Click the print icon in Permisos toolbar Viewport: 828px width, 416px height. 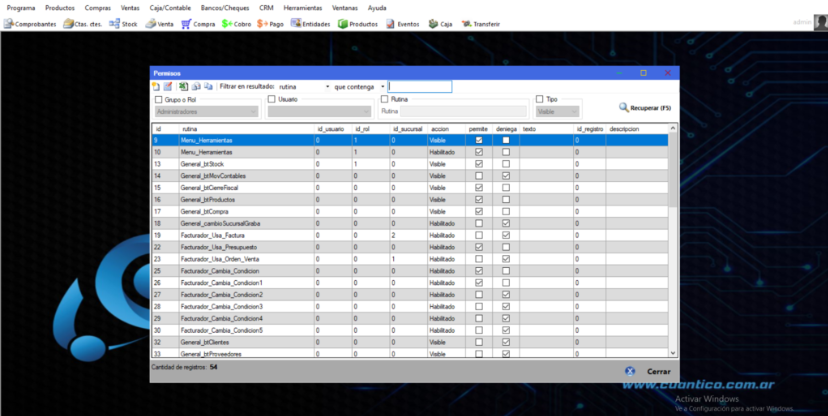[x=196, y=87]
